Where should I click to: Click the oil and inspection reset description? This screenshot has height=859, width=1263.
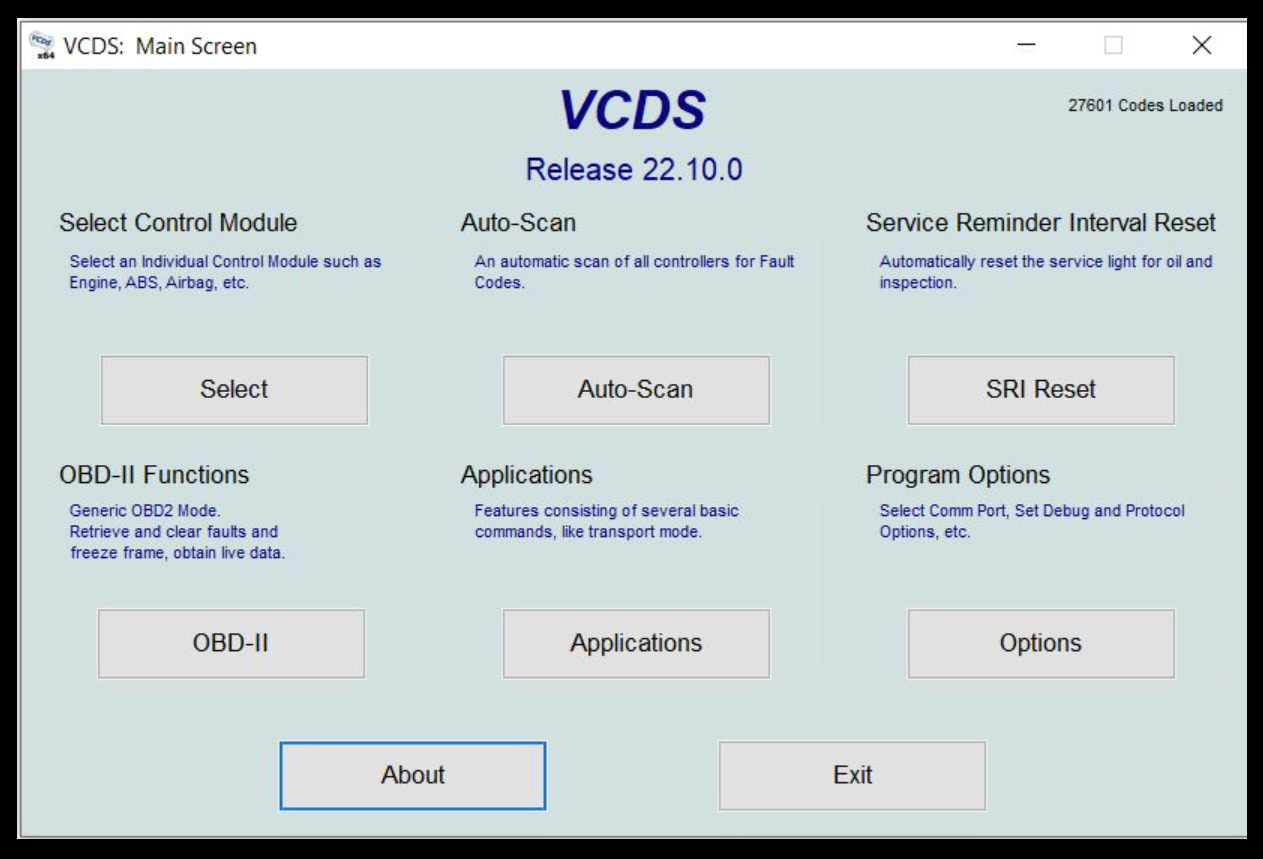(1044, 270)
